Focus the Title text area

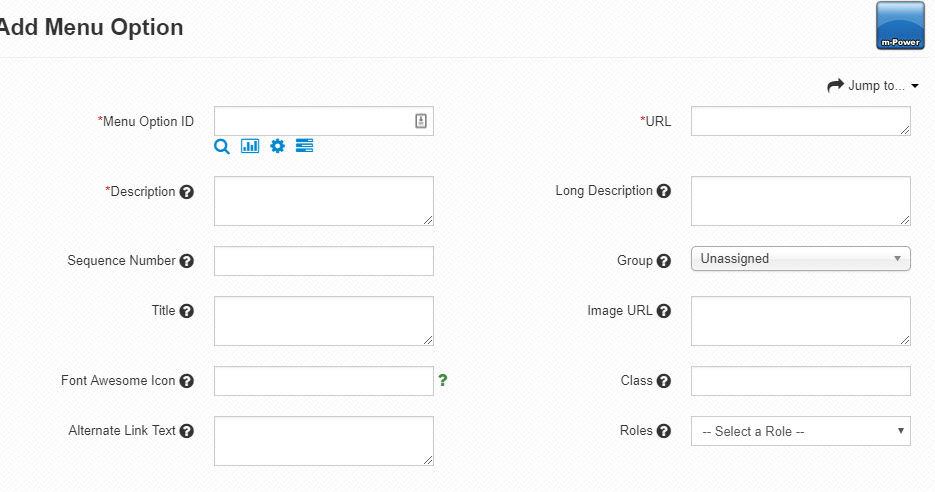(324, 321)
